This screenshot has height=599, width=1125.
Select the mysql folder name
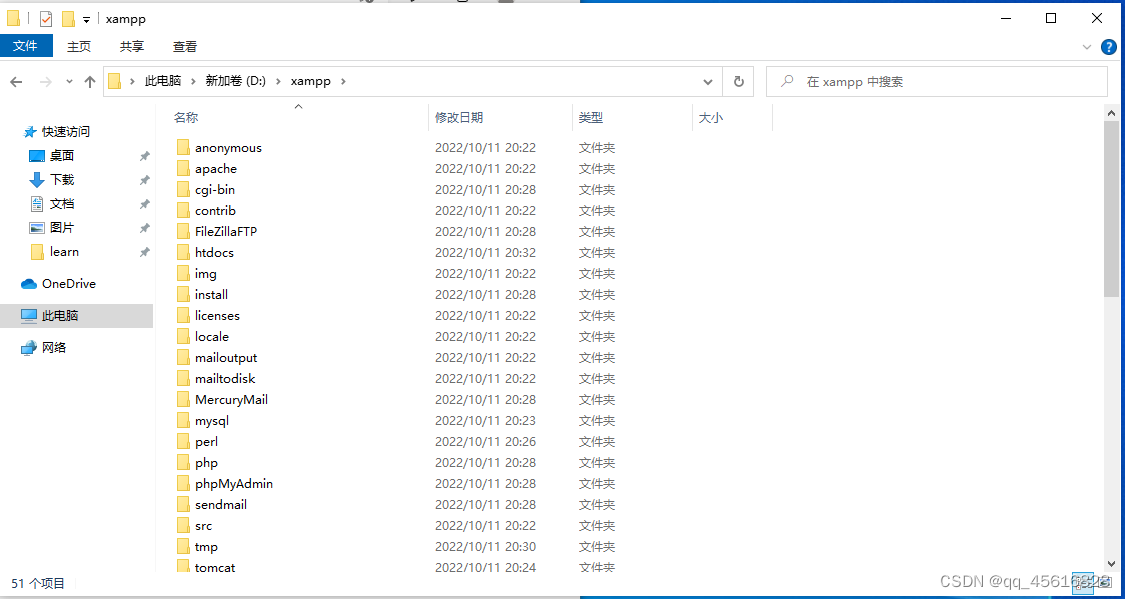pyautogui.click(x=212, y=420)
